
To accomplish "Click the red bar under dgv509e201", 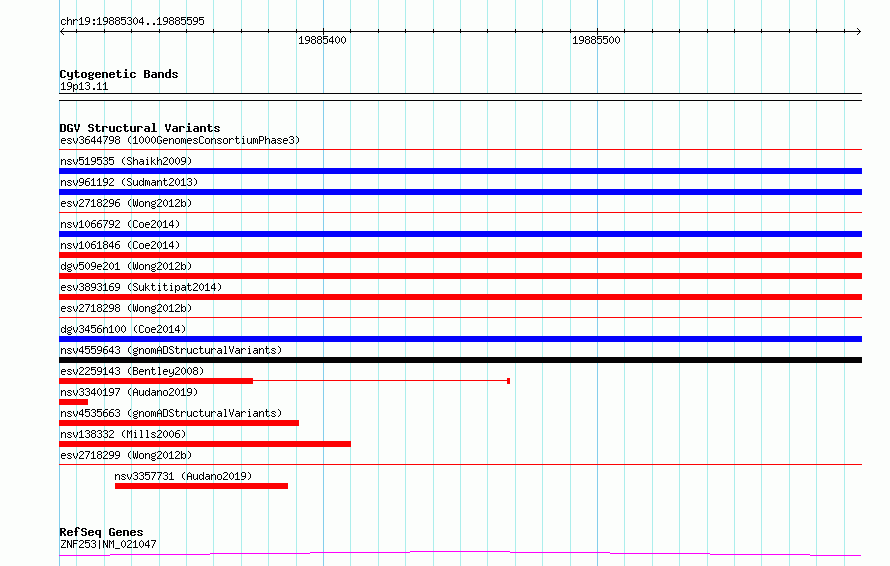I will [x=460, y=276].
